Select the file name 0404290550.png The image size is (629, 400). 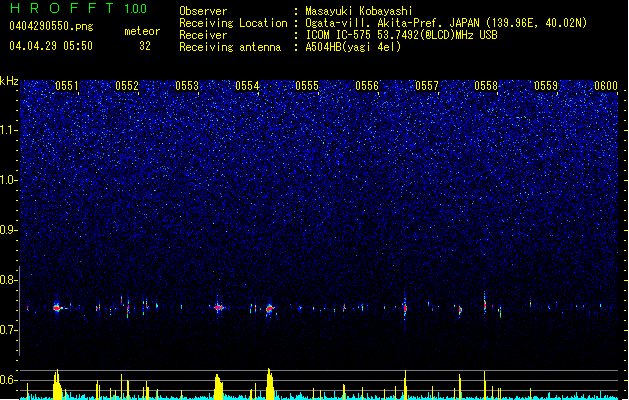click(x=51, y=26)
